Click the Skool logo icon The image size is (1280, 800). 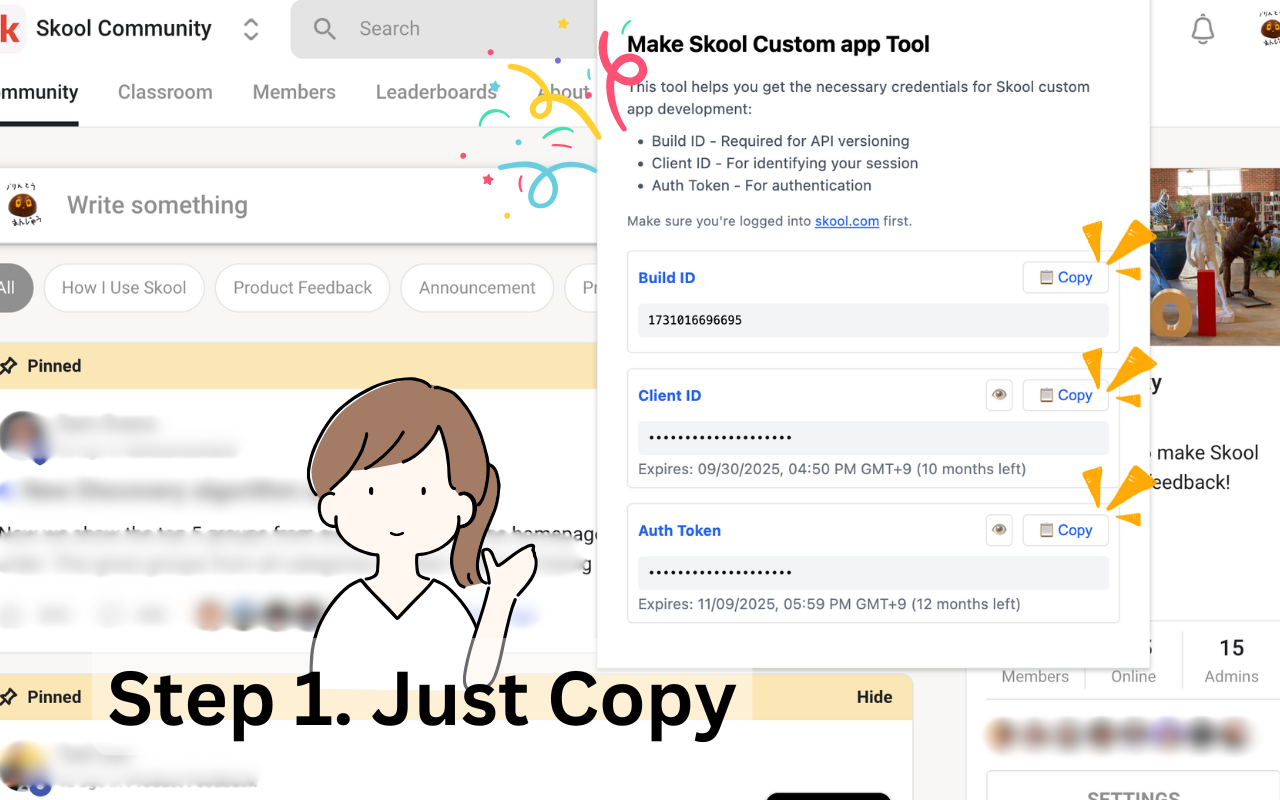click(x=9, y=29)
